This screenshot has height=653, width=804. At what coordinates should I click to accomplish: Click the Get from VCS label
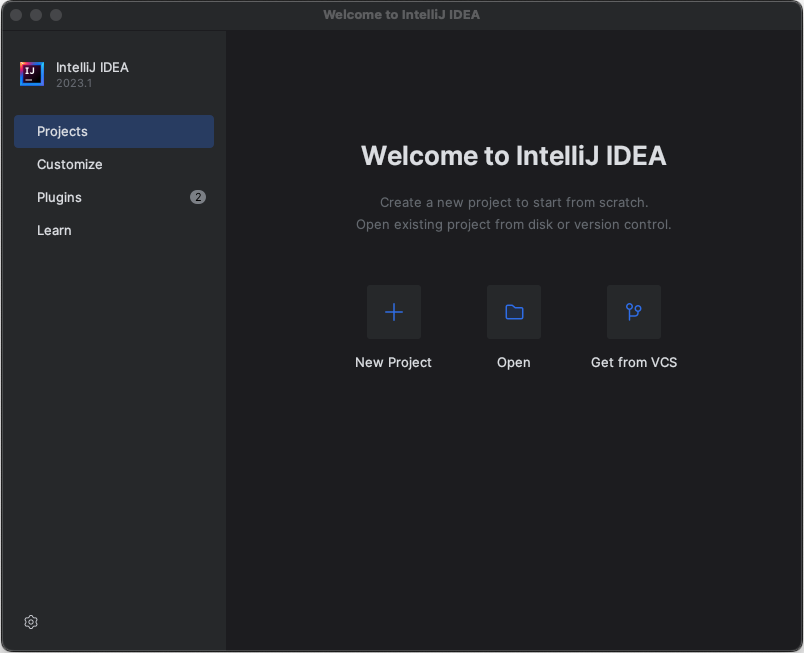click(634, 362)
